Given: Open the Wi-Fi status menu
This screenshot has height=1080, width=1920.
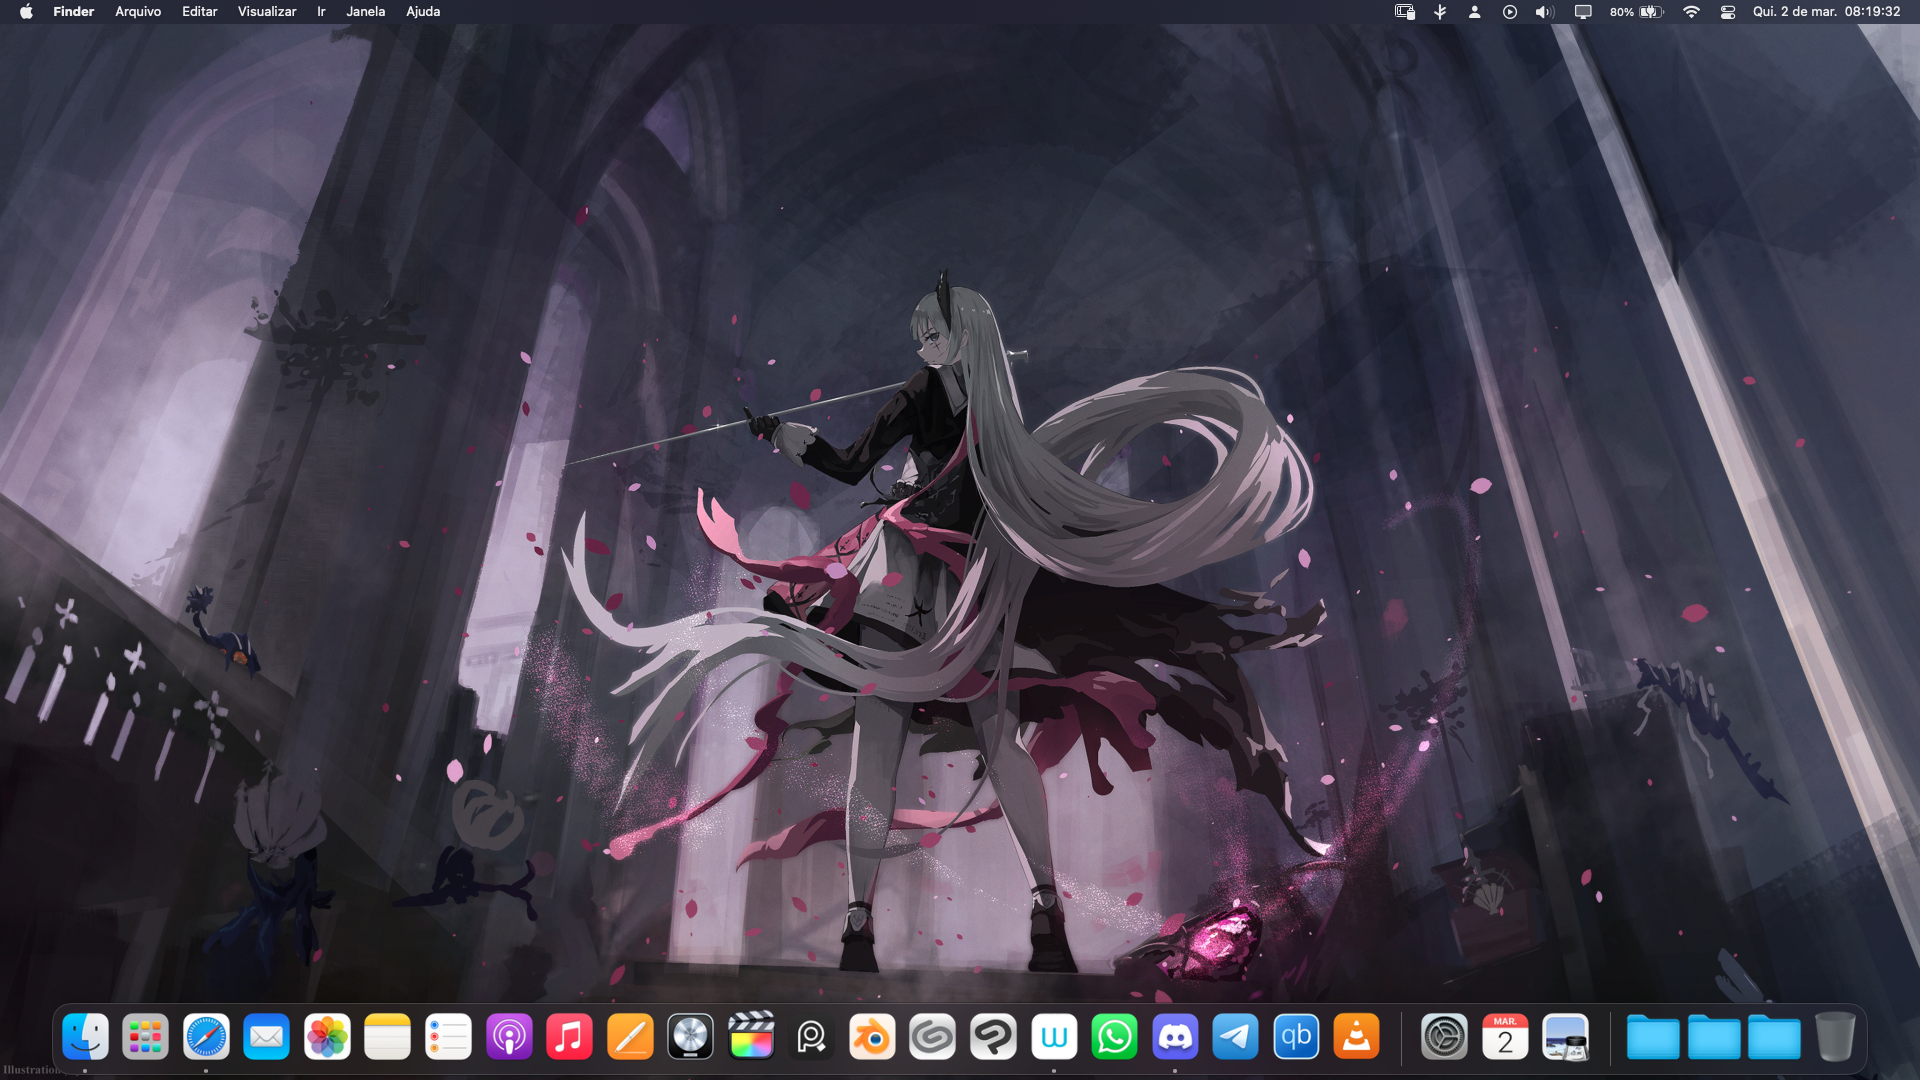Looking at the screenshot, I should [x=1691, y=12].
